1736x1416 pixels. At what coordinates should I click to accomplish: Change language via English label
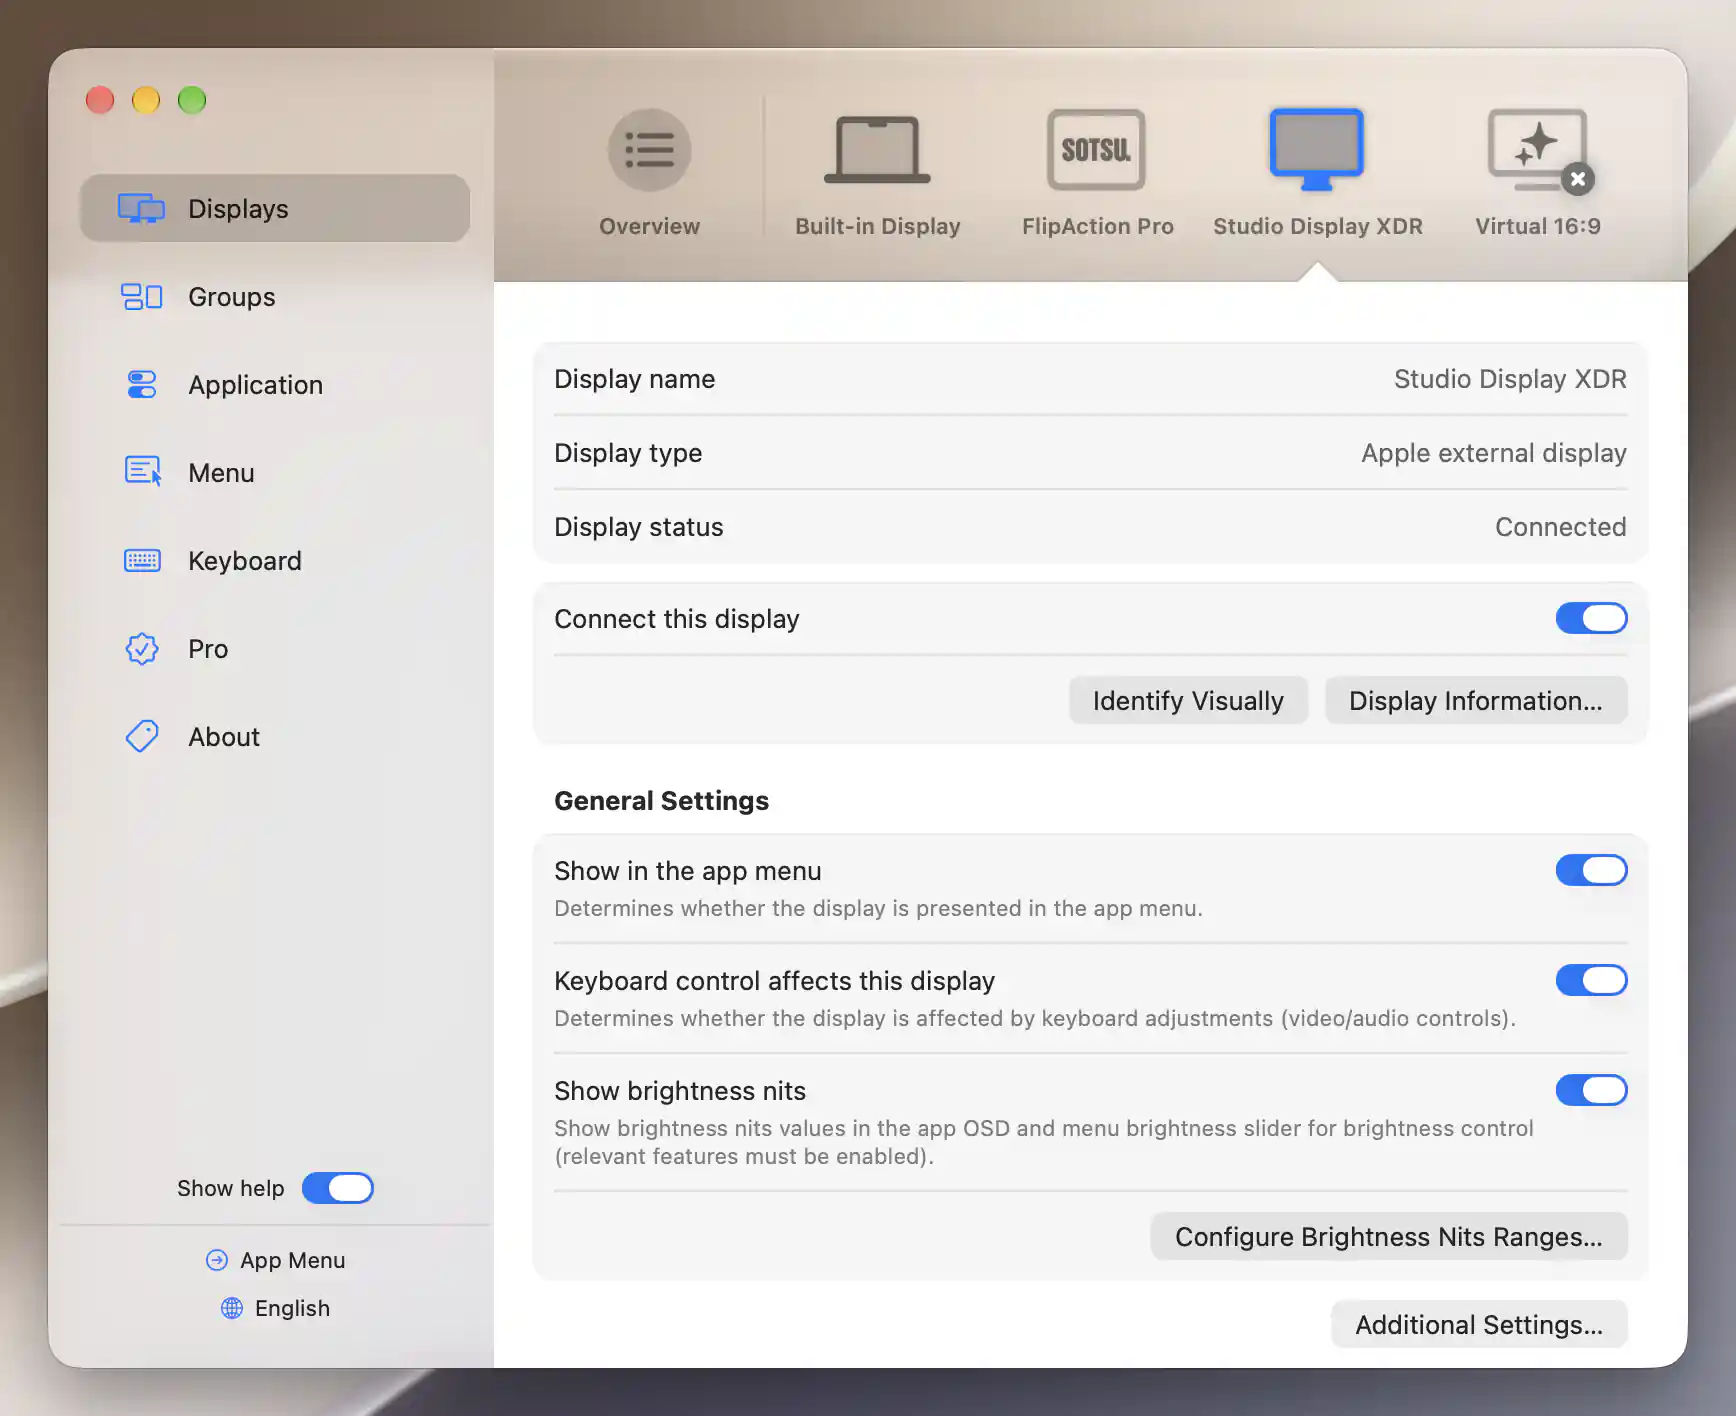point(292,1308)
